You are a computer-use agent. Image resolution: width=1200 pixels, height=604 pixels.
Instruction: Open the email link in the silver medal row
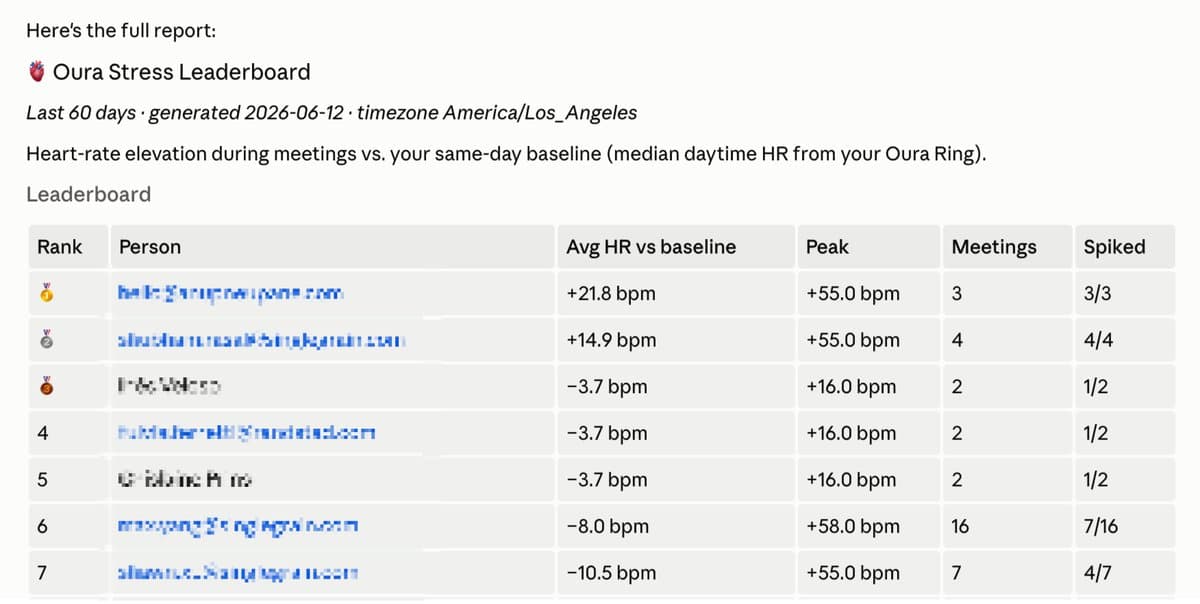261,340
